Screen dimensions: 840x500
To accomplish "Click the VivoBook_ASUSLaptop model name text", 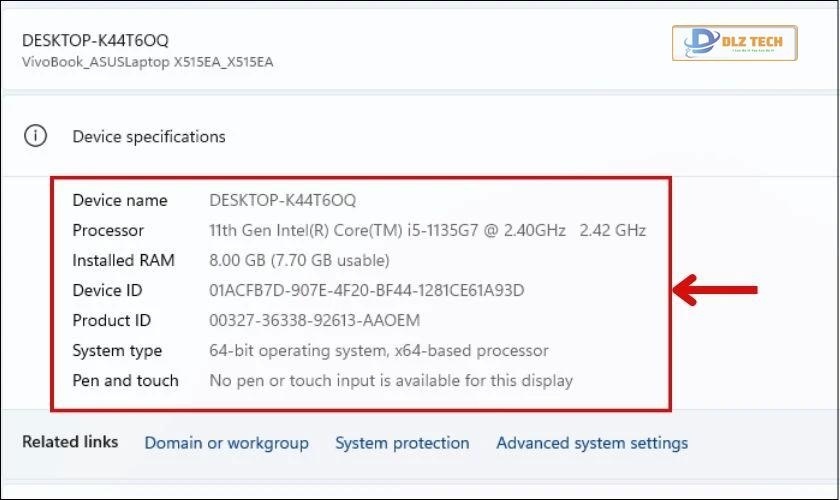I will (147, 62).
